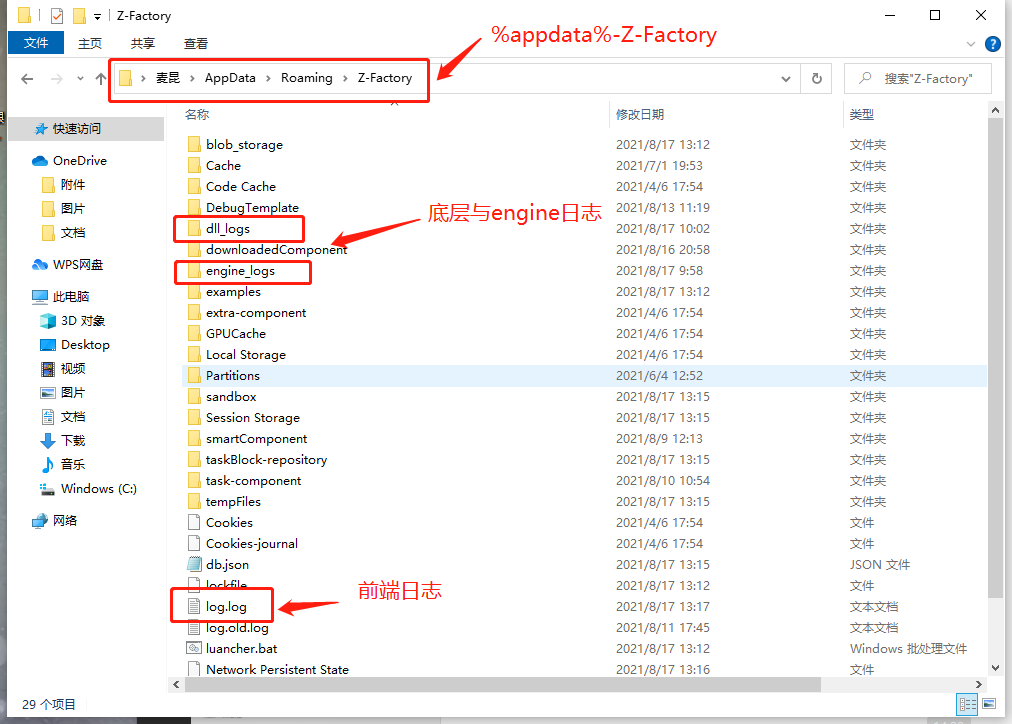Click the help question mark icon
Viewport: 1012px width, 724px height.
point(992,44)
